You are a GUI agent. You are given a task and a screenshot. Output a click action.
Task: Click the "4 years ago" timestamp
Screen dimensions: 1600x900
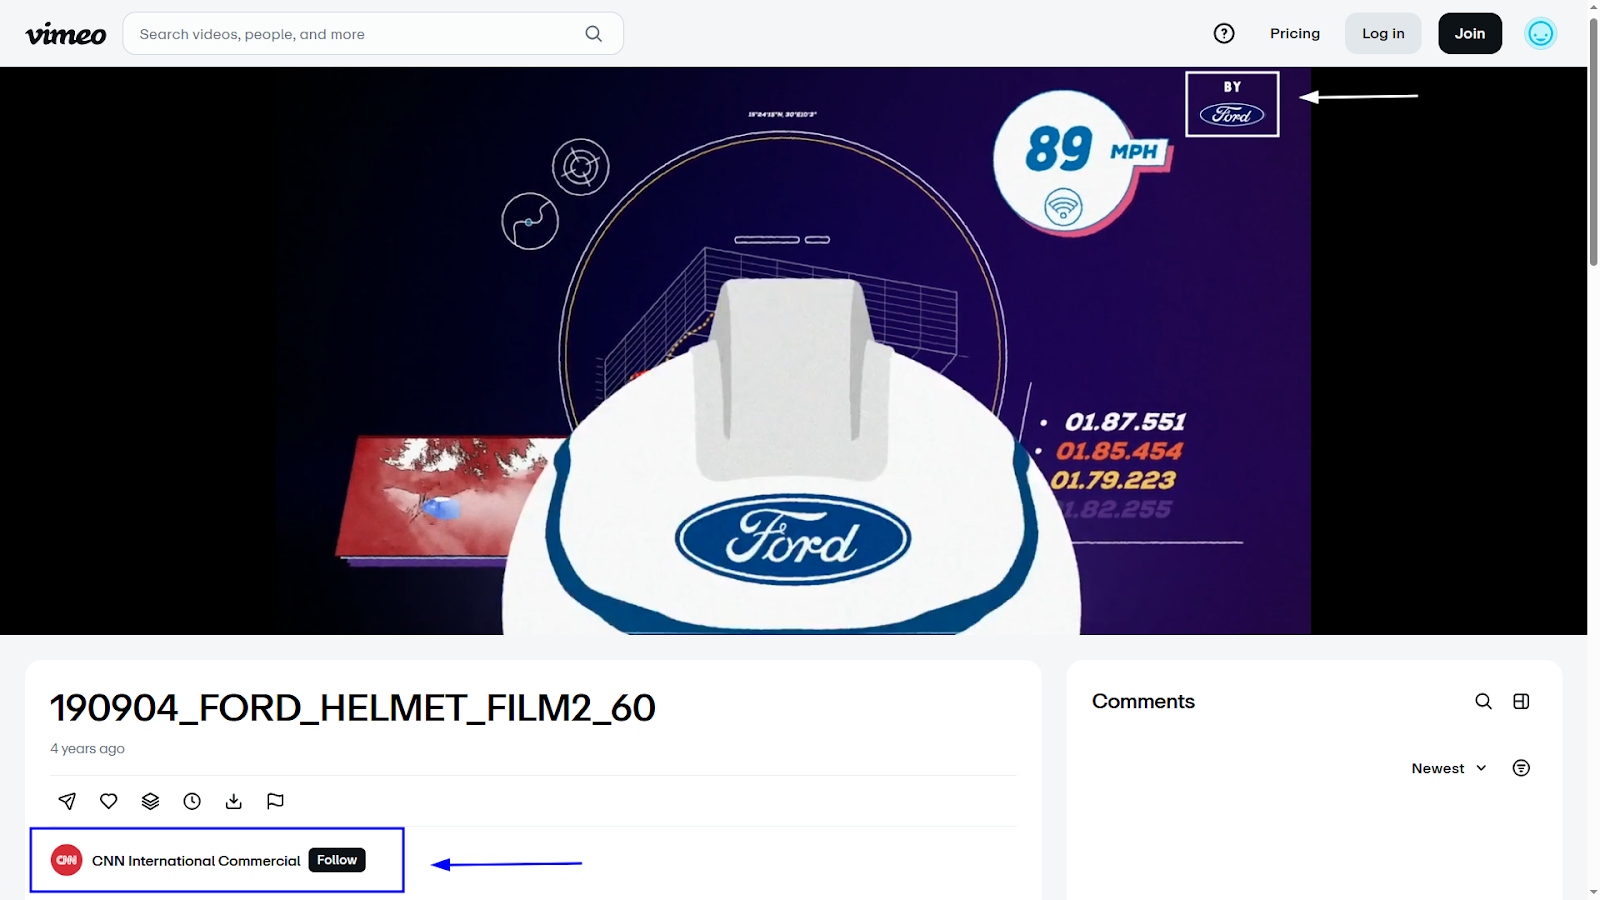(x=88, y=749)
